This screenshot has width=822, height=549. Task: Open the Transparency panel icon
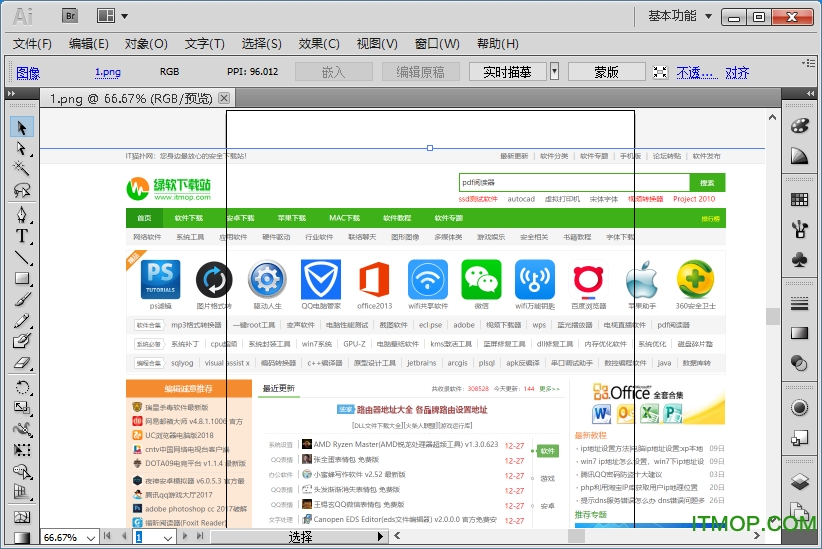(799, 363)
